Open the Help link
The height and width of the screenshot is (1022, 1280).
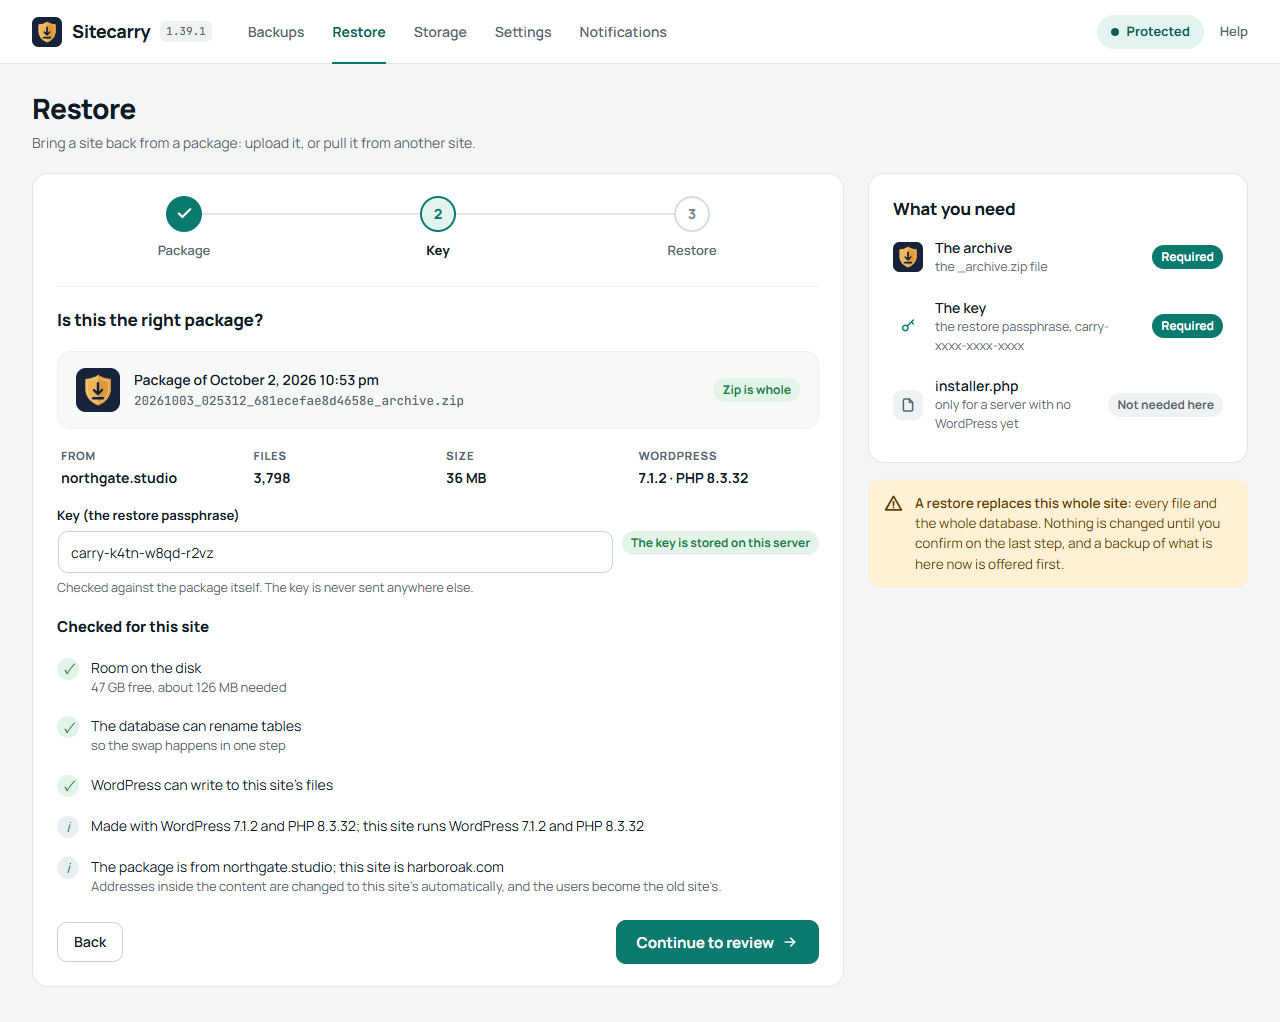pos(1233,32)
